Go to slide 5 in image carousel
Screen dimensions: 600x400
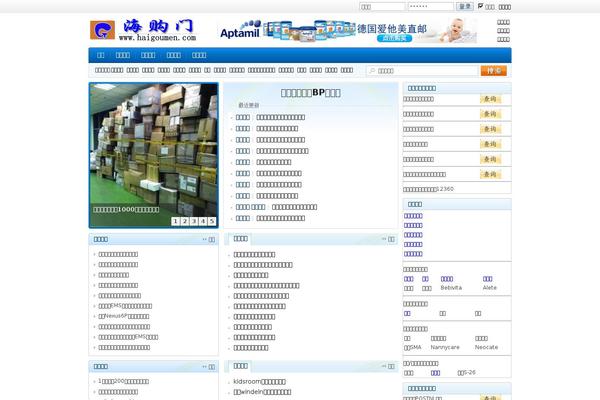212,221
